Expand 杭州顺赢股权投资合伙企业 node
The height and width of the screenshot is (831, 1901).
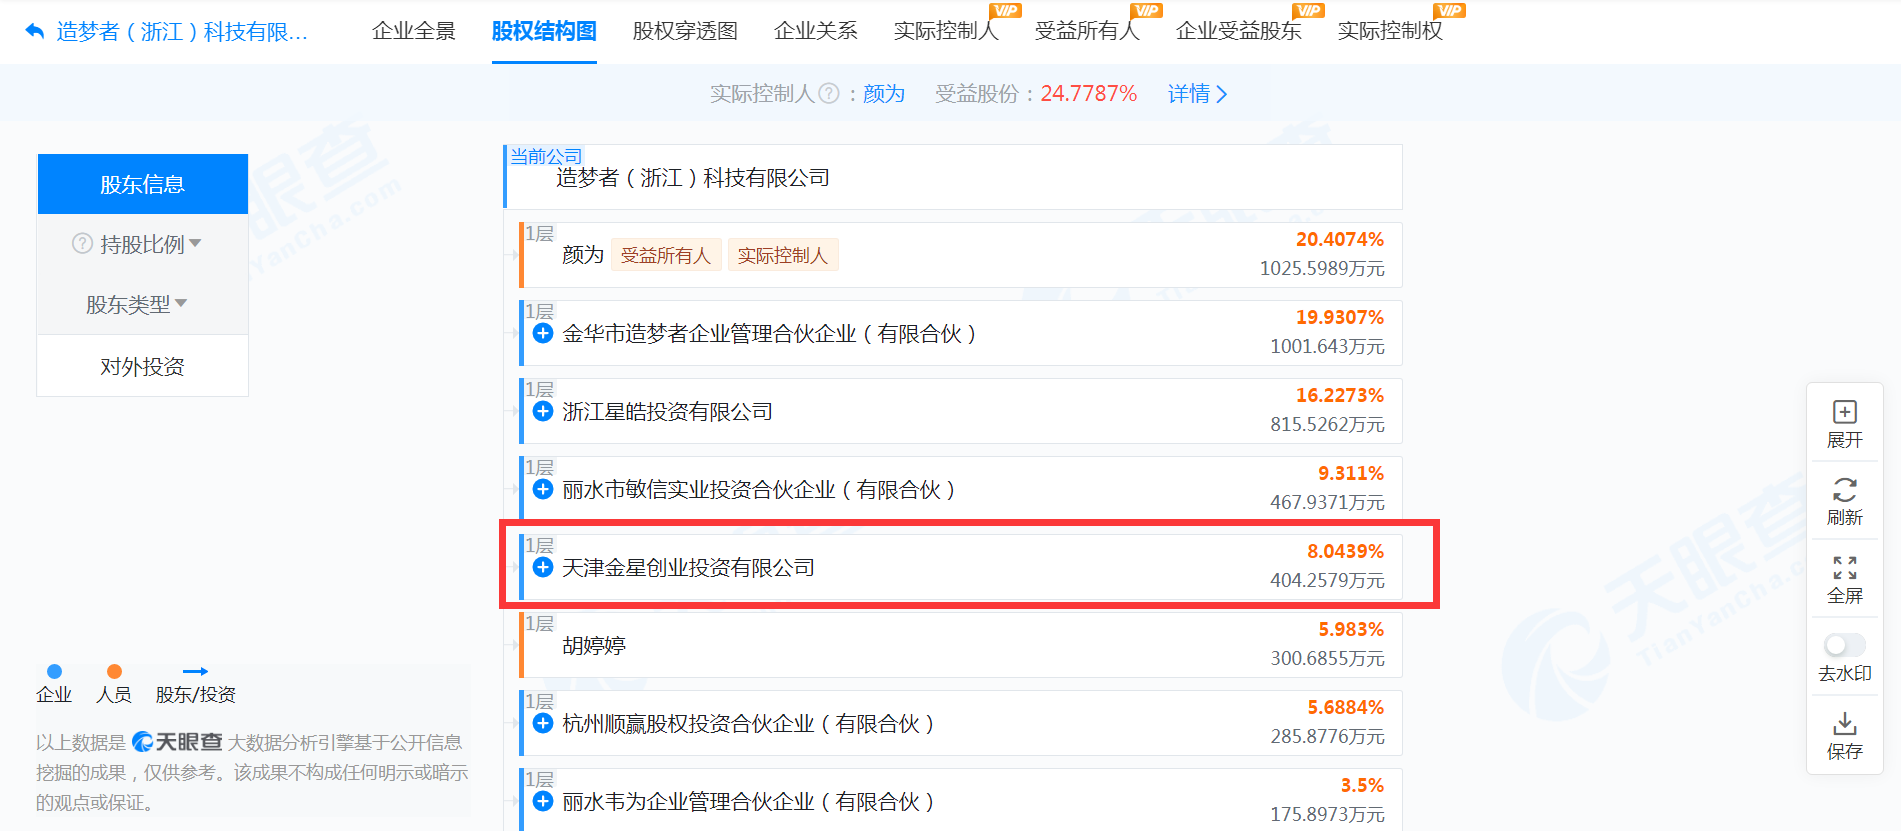[x=543, y=723]
